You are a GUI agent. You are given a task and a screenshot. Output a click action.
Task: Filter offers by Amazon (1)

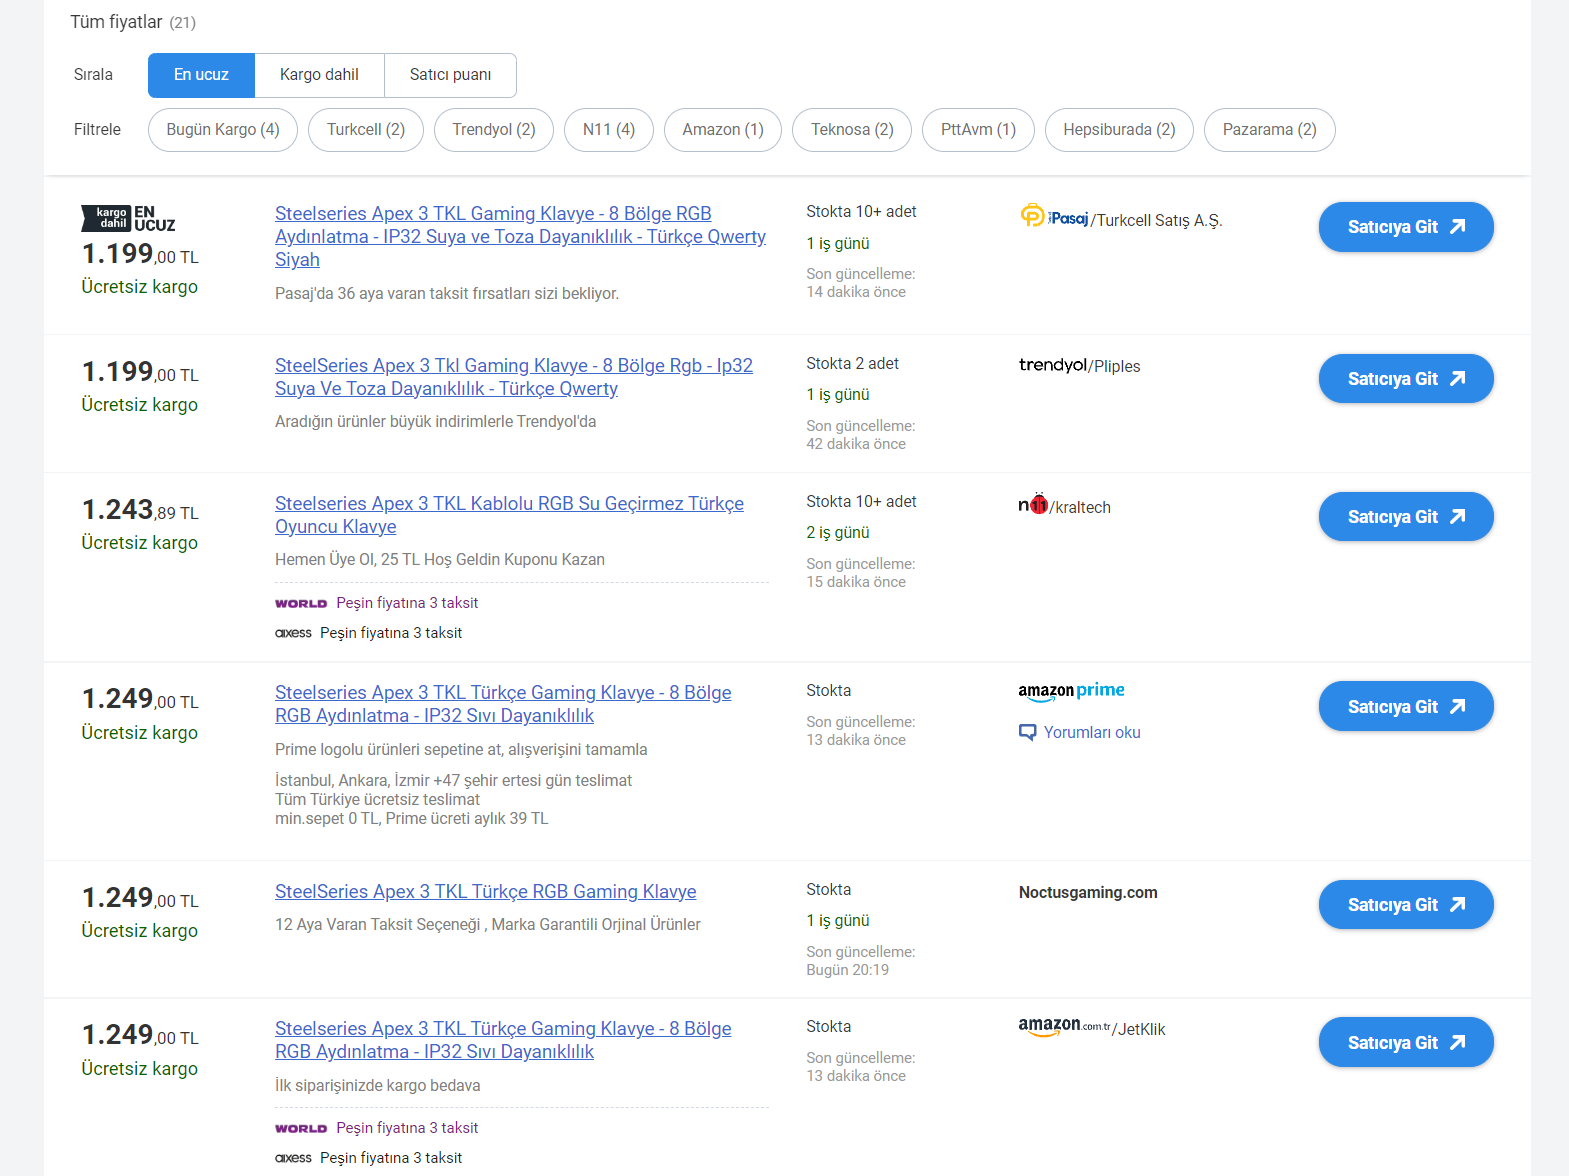[722, 130]
